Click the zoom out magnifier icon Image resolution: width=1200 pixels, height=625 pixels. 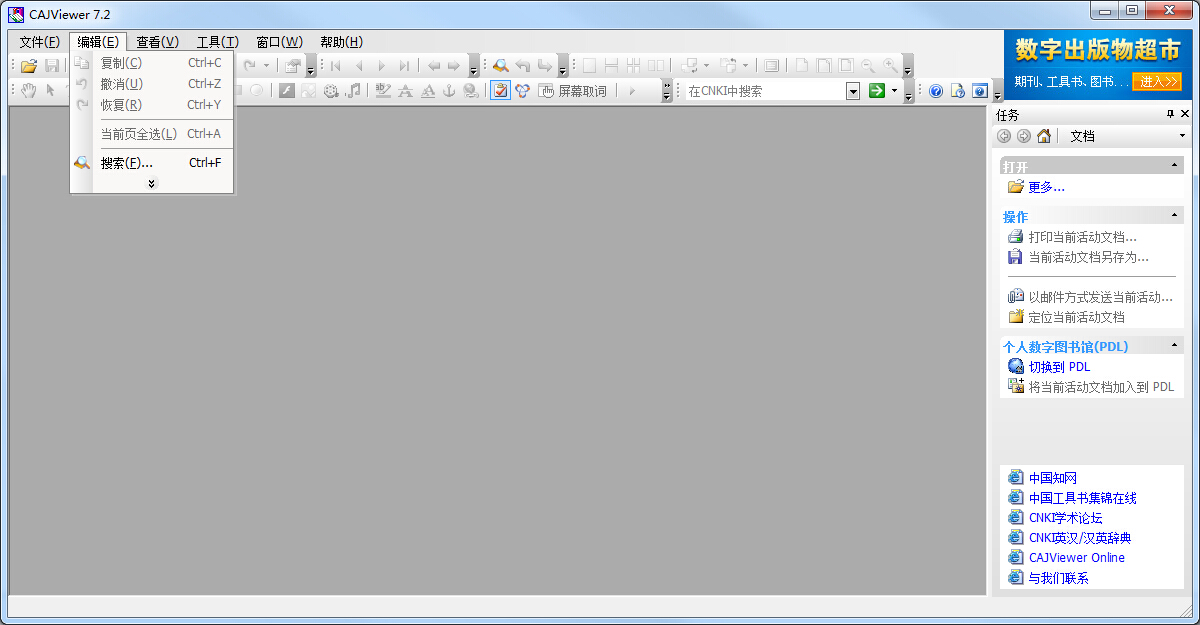tap(868, 66)
